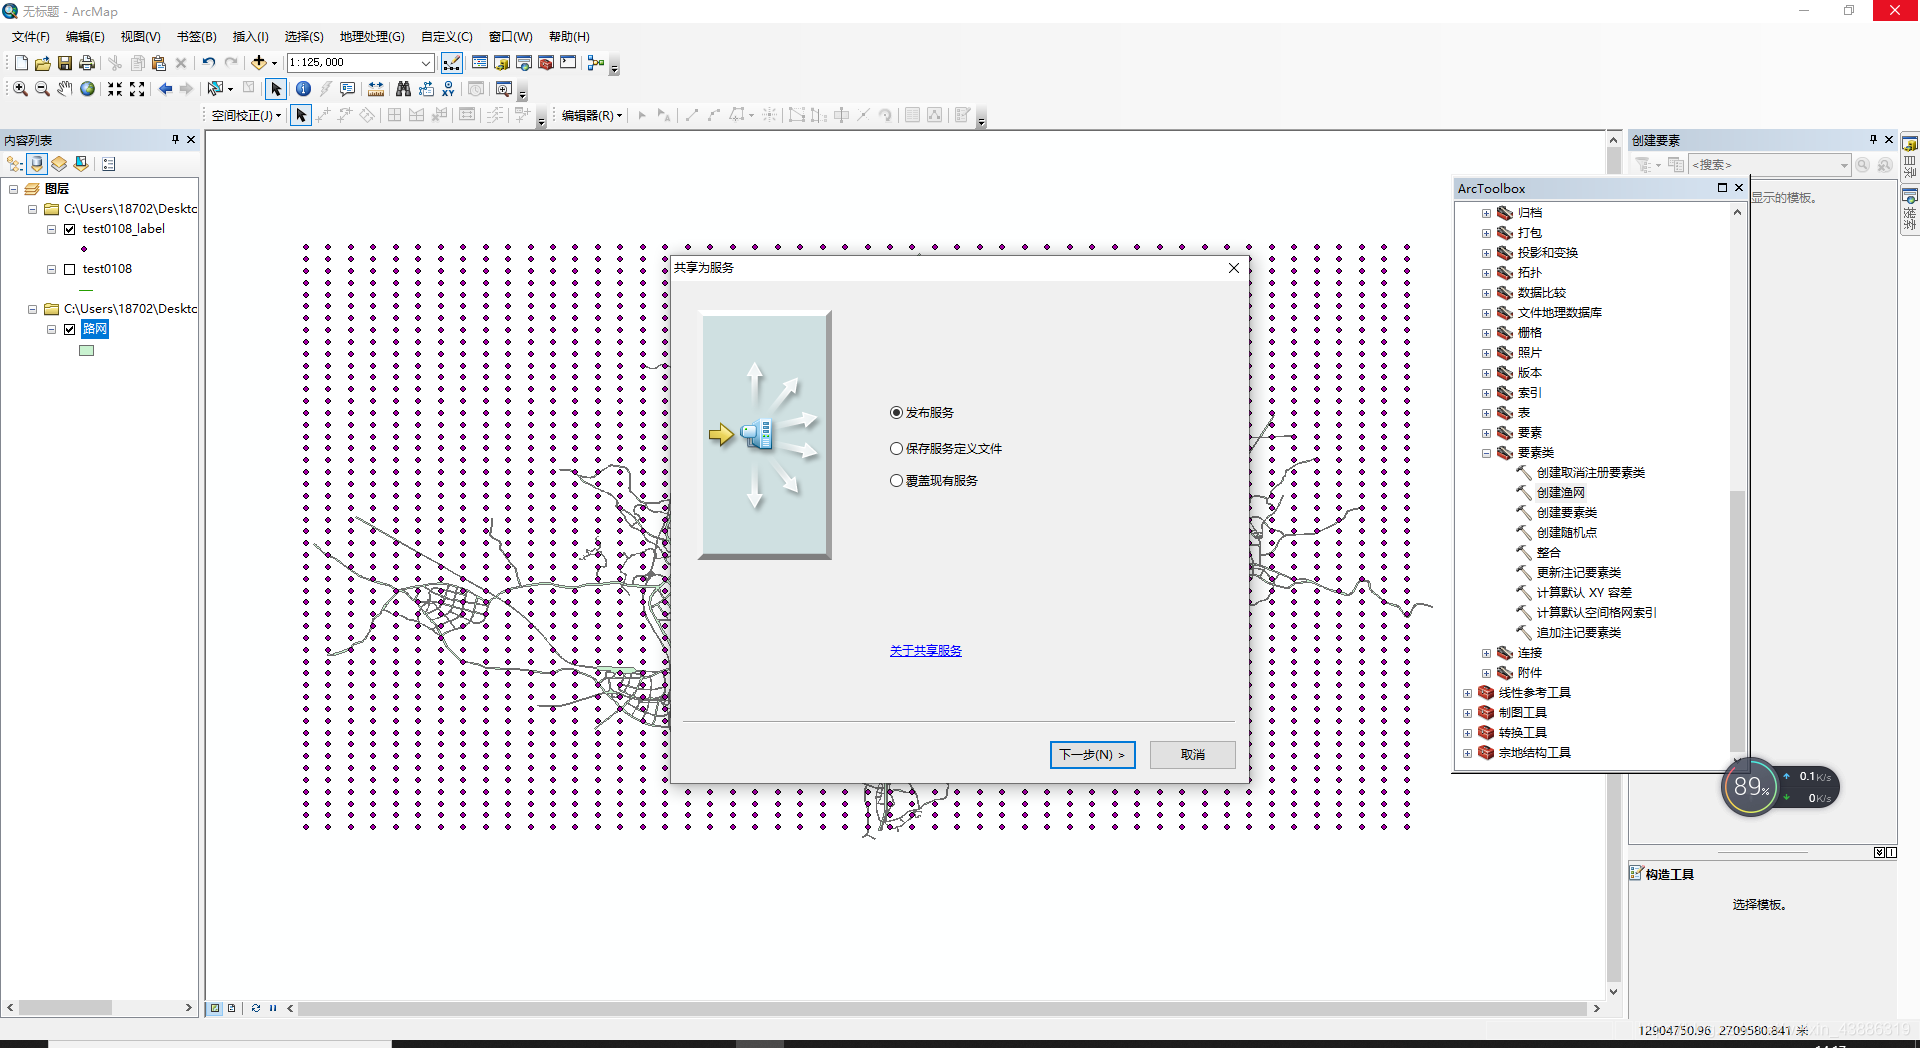Open the 视图(V) menu

click(140, 37)
